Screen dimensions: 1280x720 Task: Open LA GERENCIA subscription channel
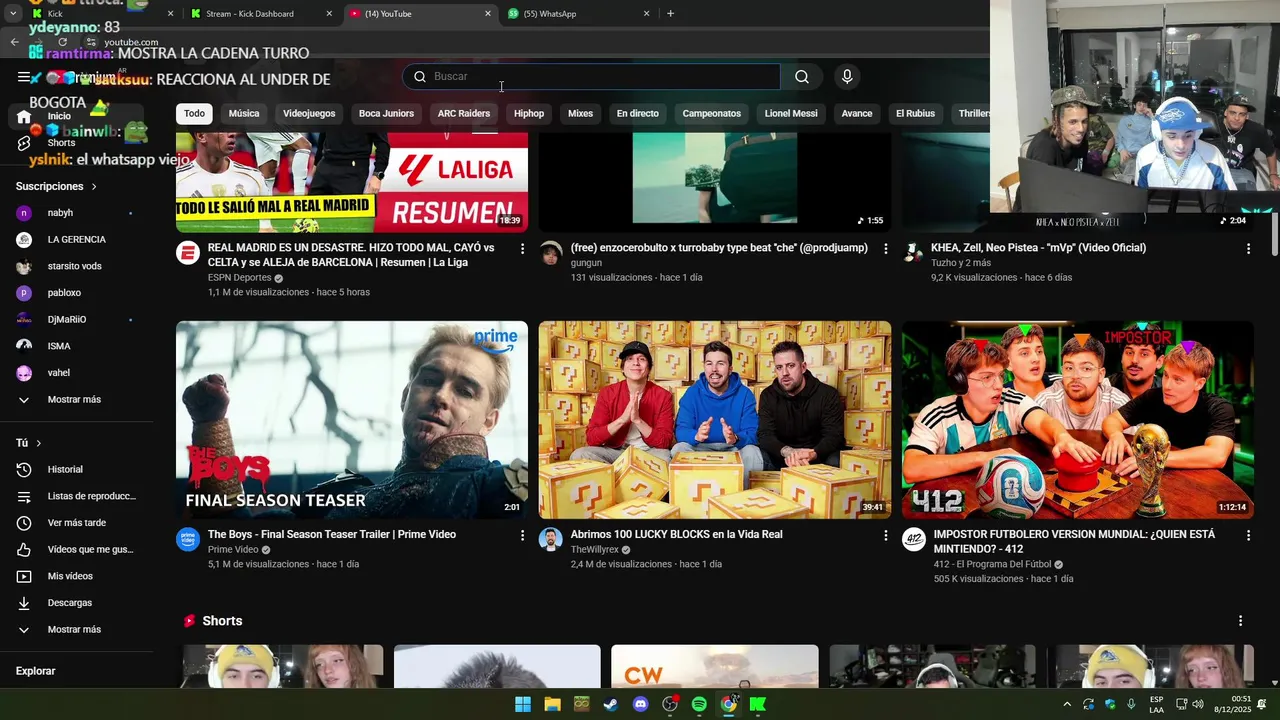click(x=75, y=240)
